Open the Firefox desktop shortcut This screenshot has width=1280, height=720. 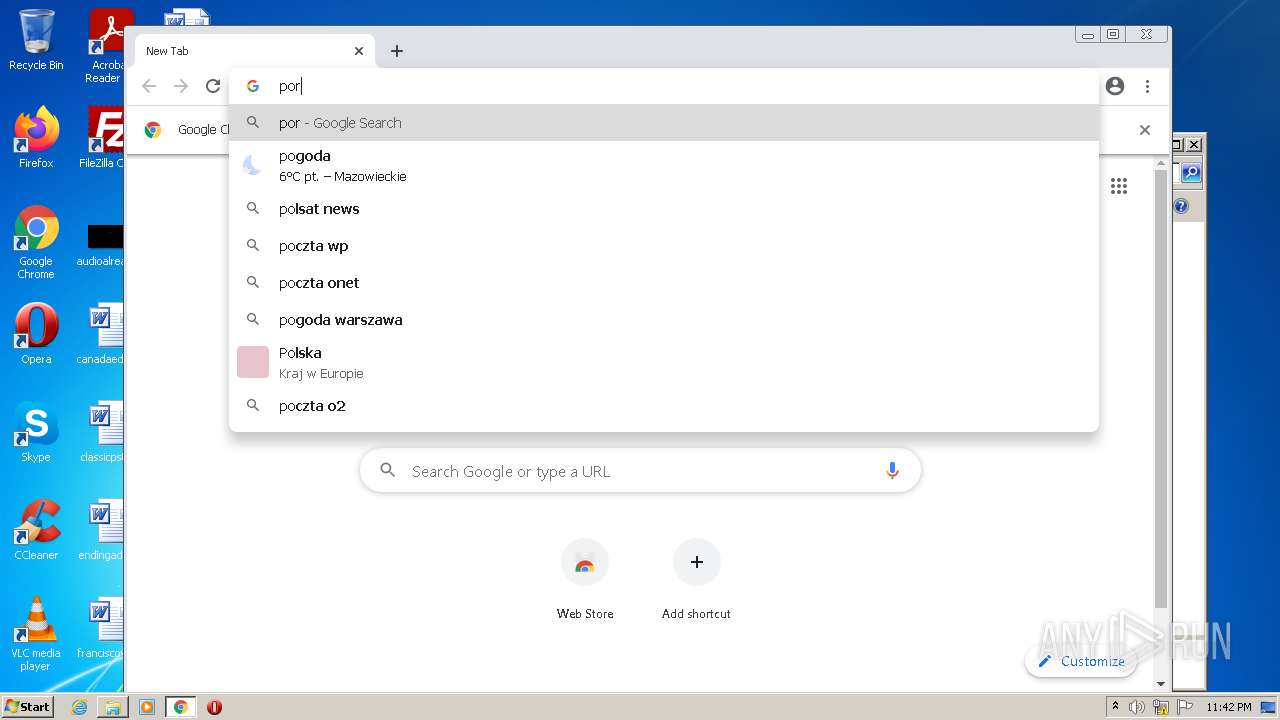pyautogui.click(x=36, y=138)
